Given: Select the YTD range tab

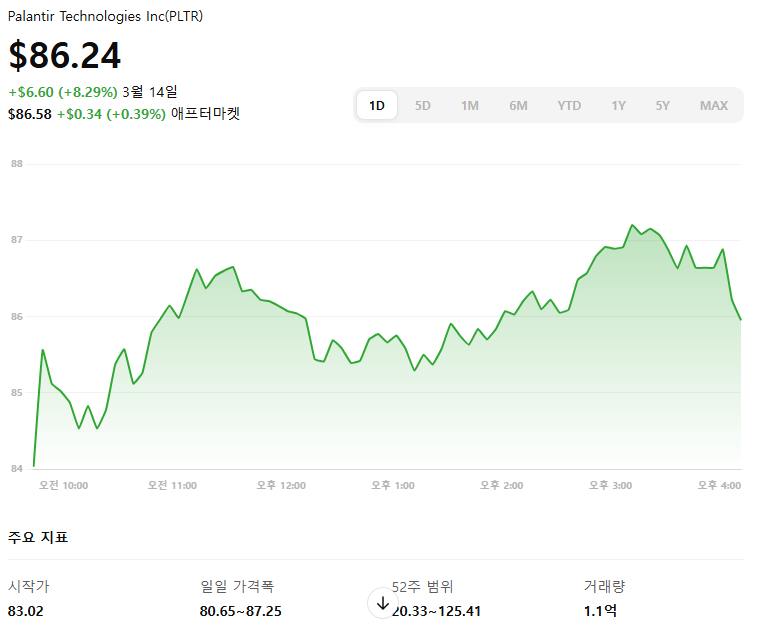Looking at the screenshot, I should point(569,106).
